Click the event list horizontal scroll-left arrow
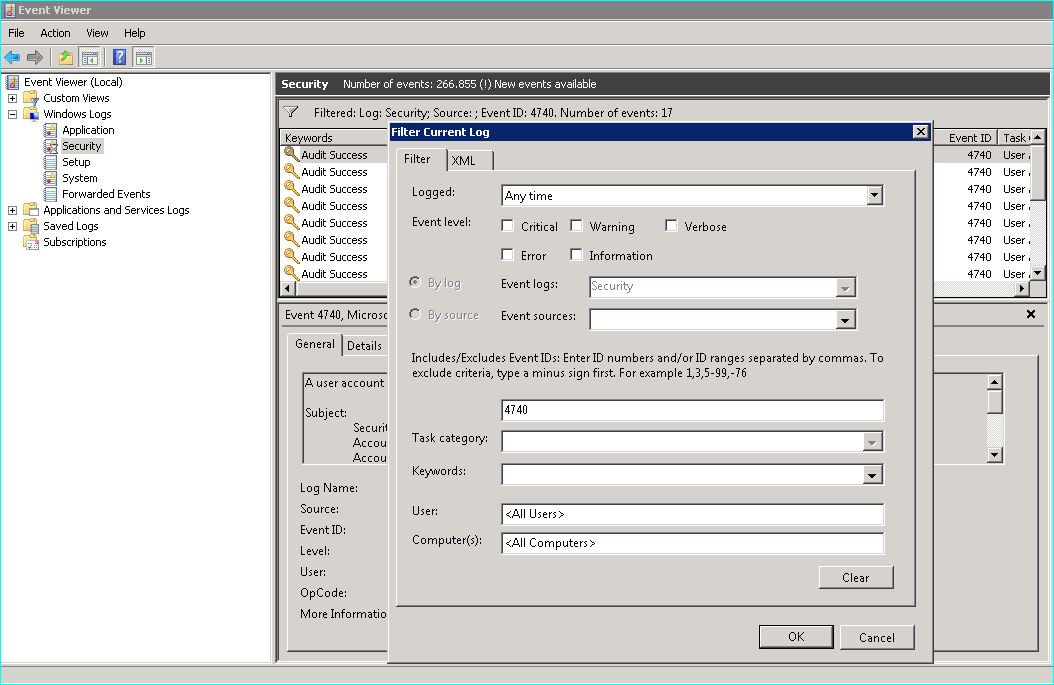 [x=288, y=288]
